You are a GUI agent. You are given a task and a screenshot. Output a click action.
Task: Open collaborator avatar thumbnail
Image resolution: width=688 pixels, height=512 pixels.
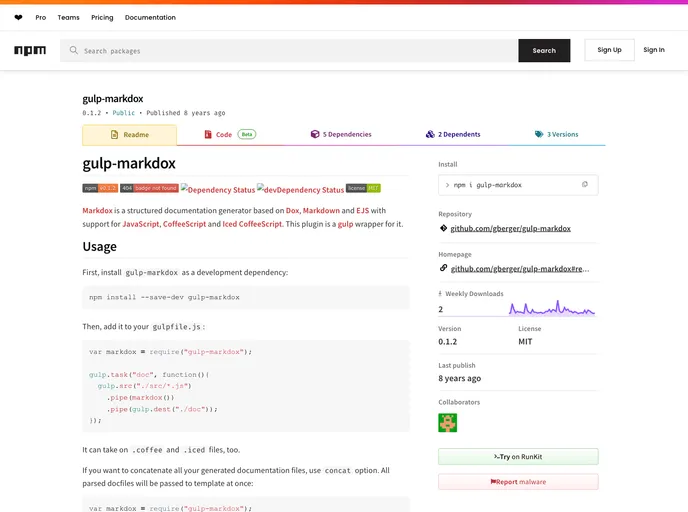tap(448, 422)
